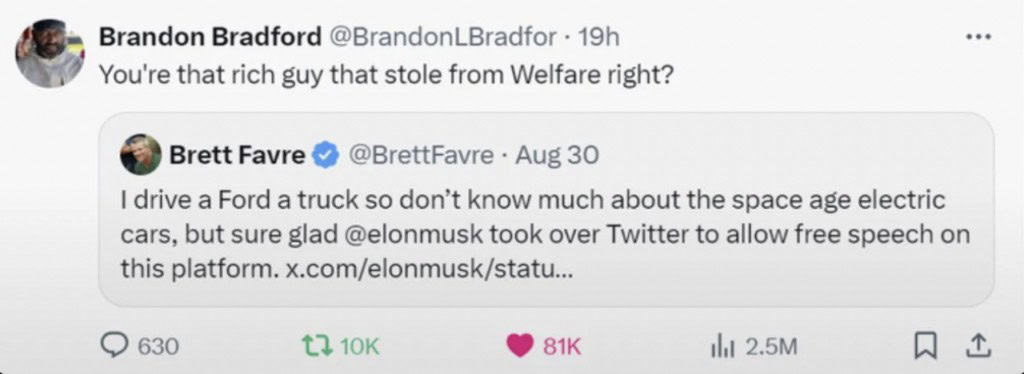Click the 2.5M views count
This screenshot has height=374, width=1024.
(x=770, y=347)
